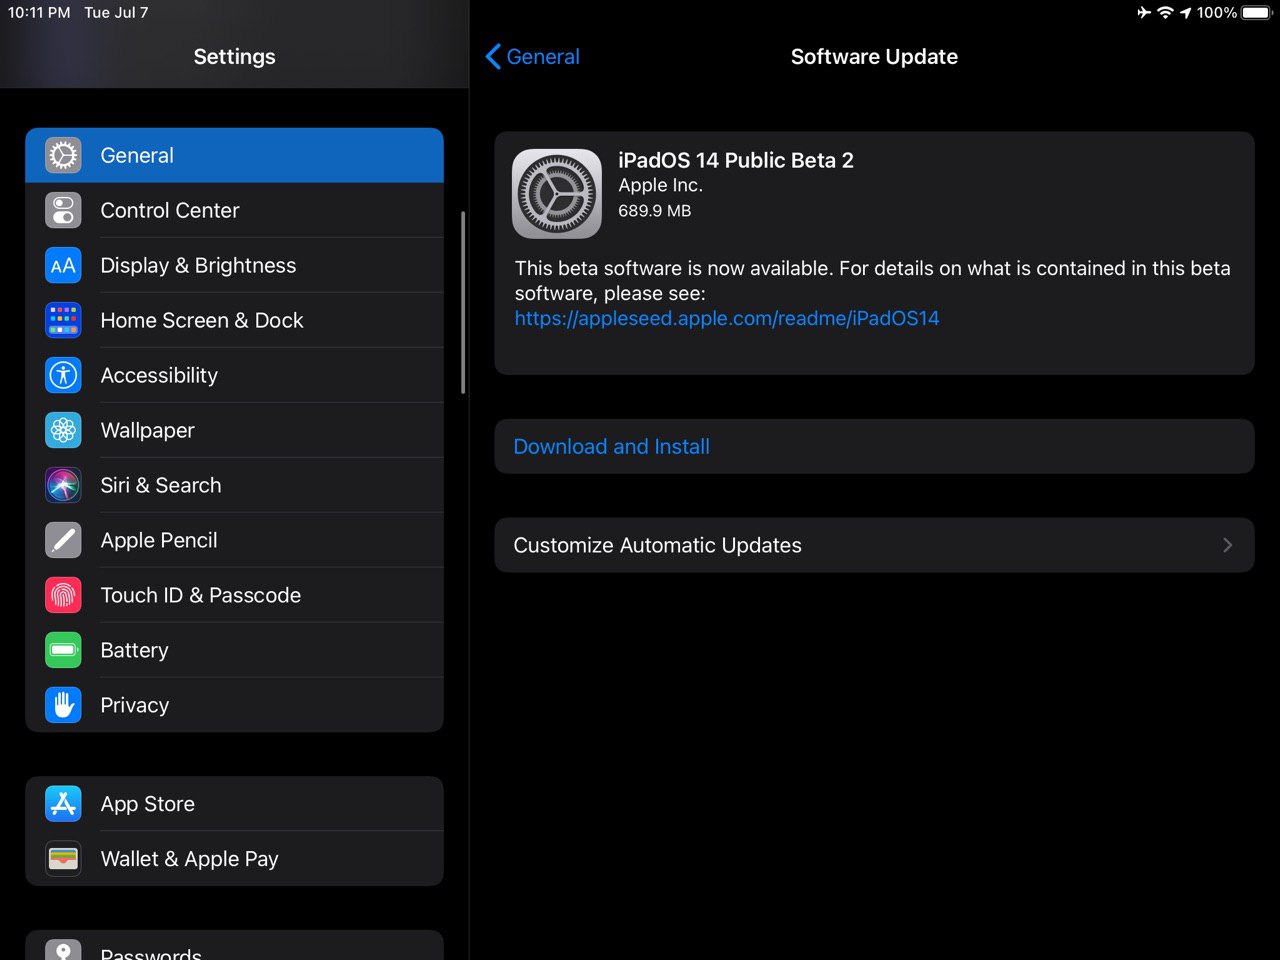Open Customize Automatic Updates
The height and width of the screenshot is (960, 1280).
pos(874,545)
